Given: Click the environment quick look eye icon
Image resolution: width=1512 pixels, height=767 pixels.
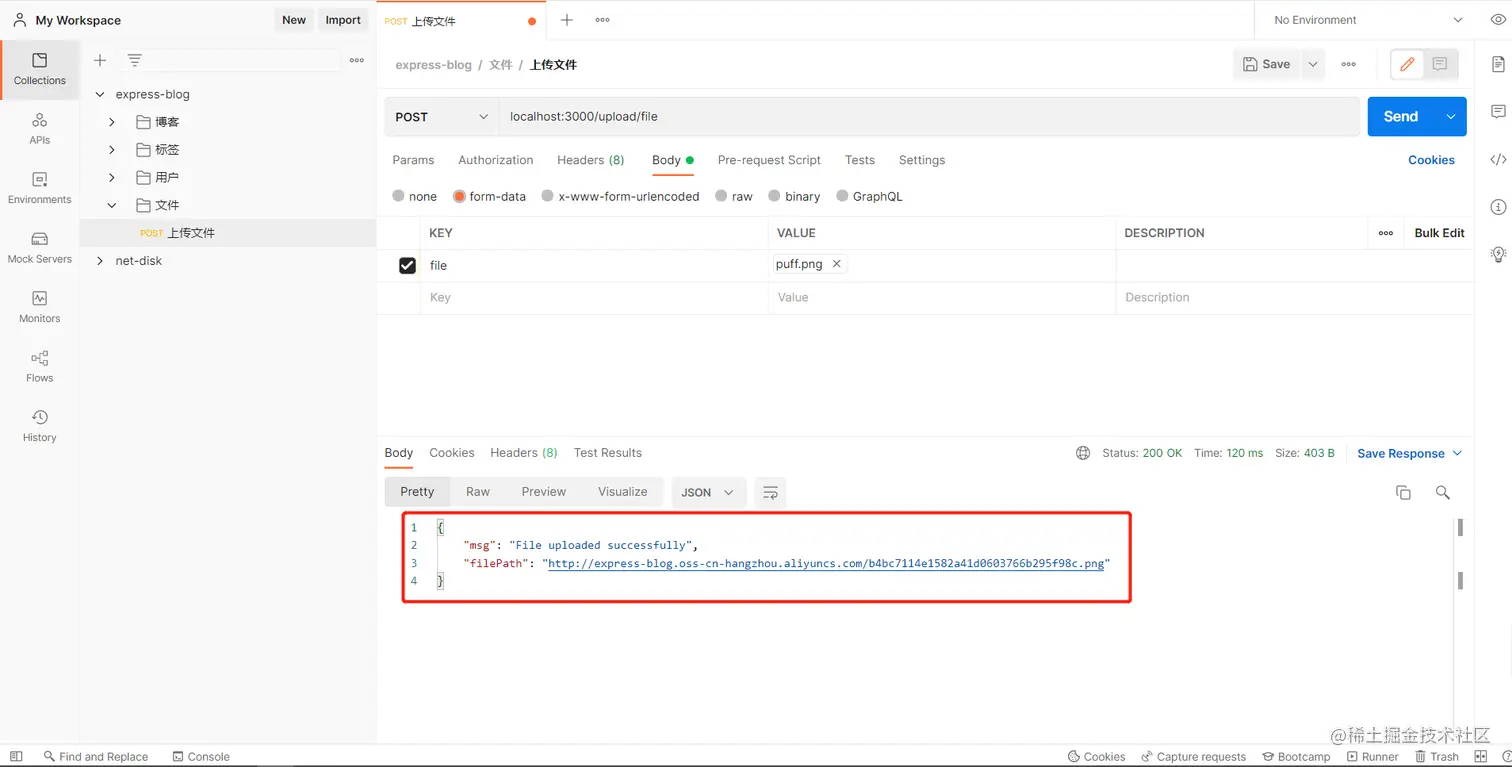Looking at the screenshot, I should (1498, 20).
